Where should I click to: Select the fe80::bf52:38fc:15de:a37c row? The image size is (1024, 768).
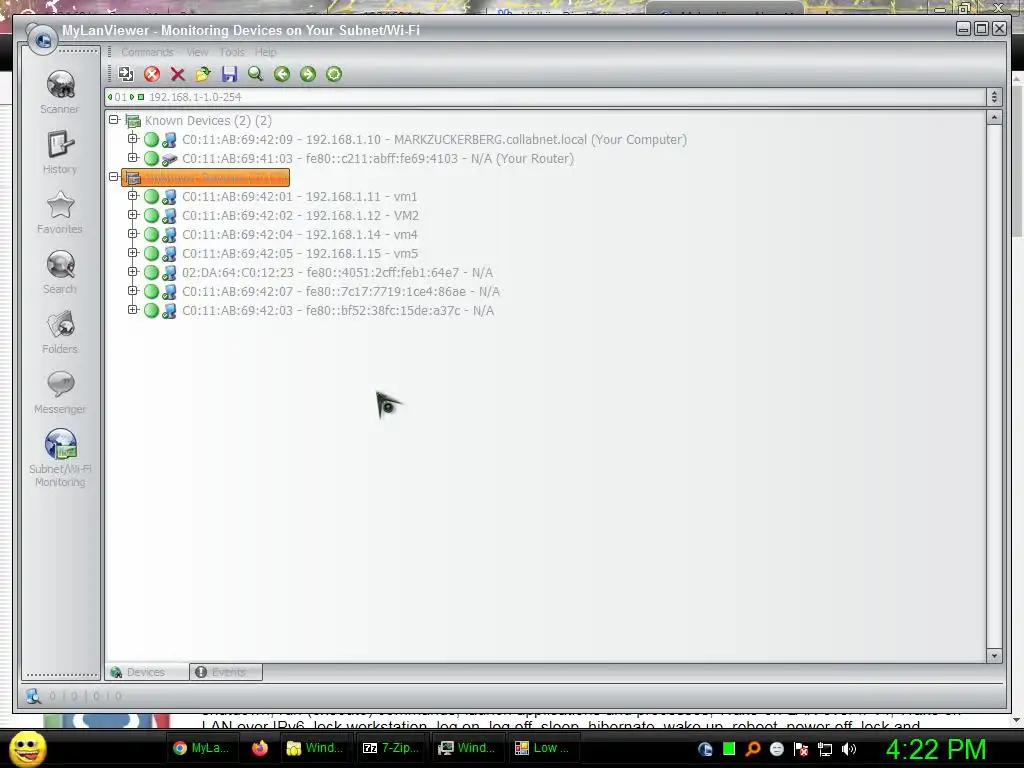click(x=338, y=310)
